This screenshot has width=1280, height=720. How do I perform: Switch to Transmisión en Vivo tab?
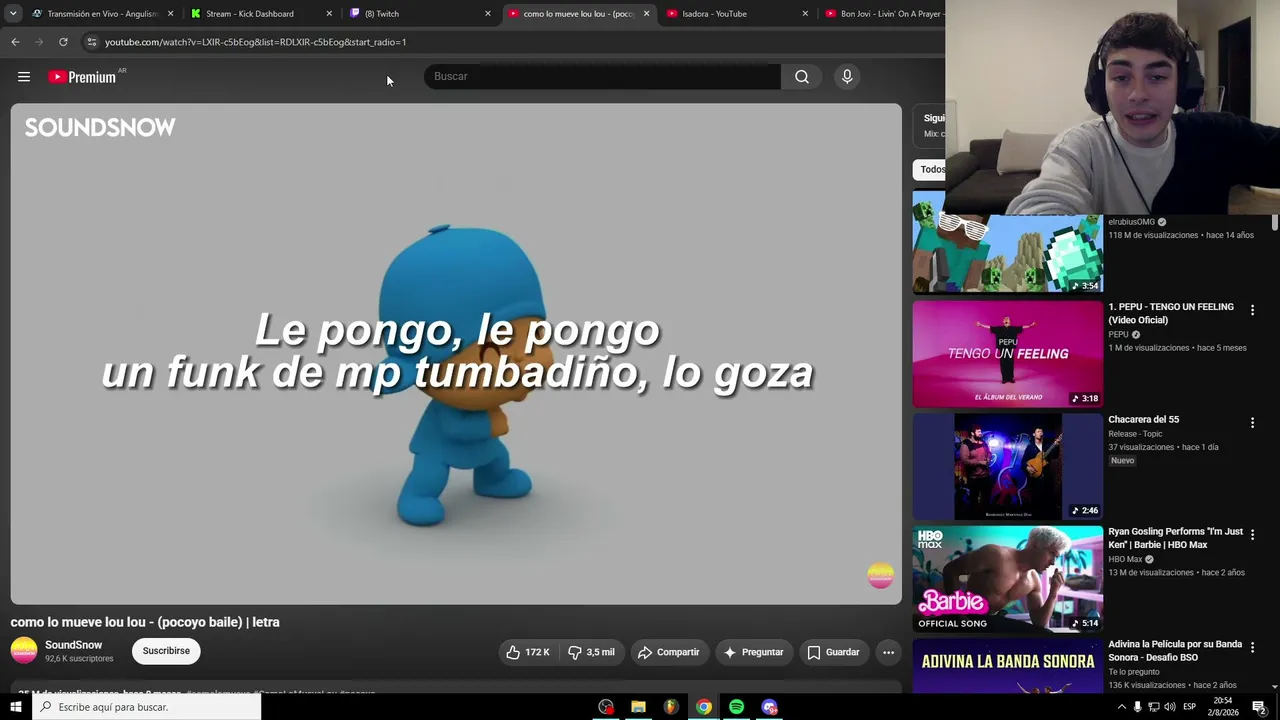coord(103,14)
